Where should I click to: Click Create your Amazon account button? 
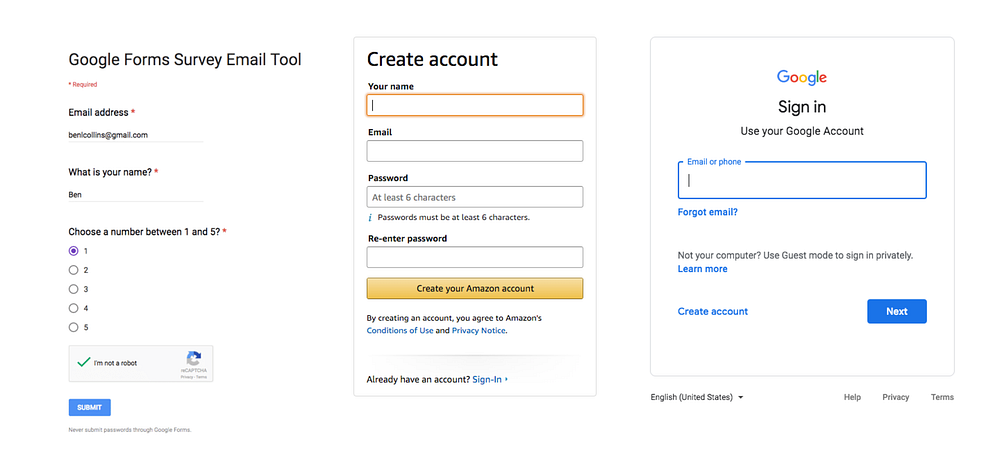[475, 289]
